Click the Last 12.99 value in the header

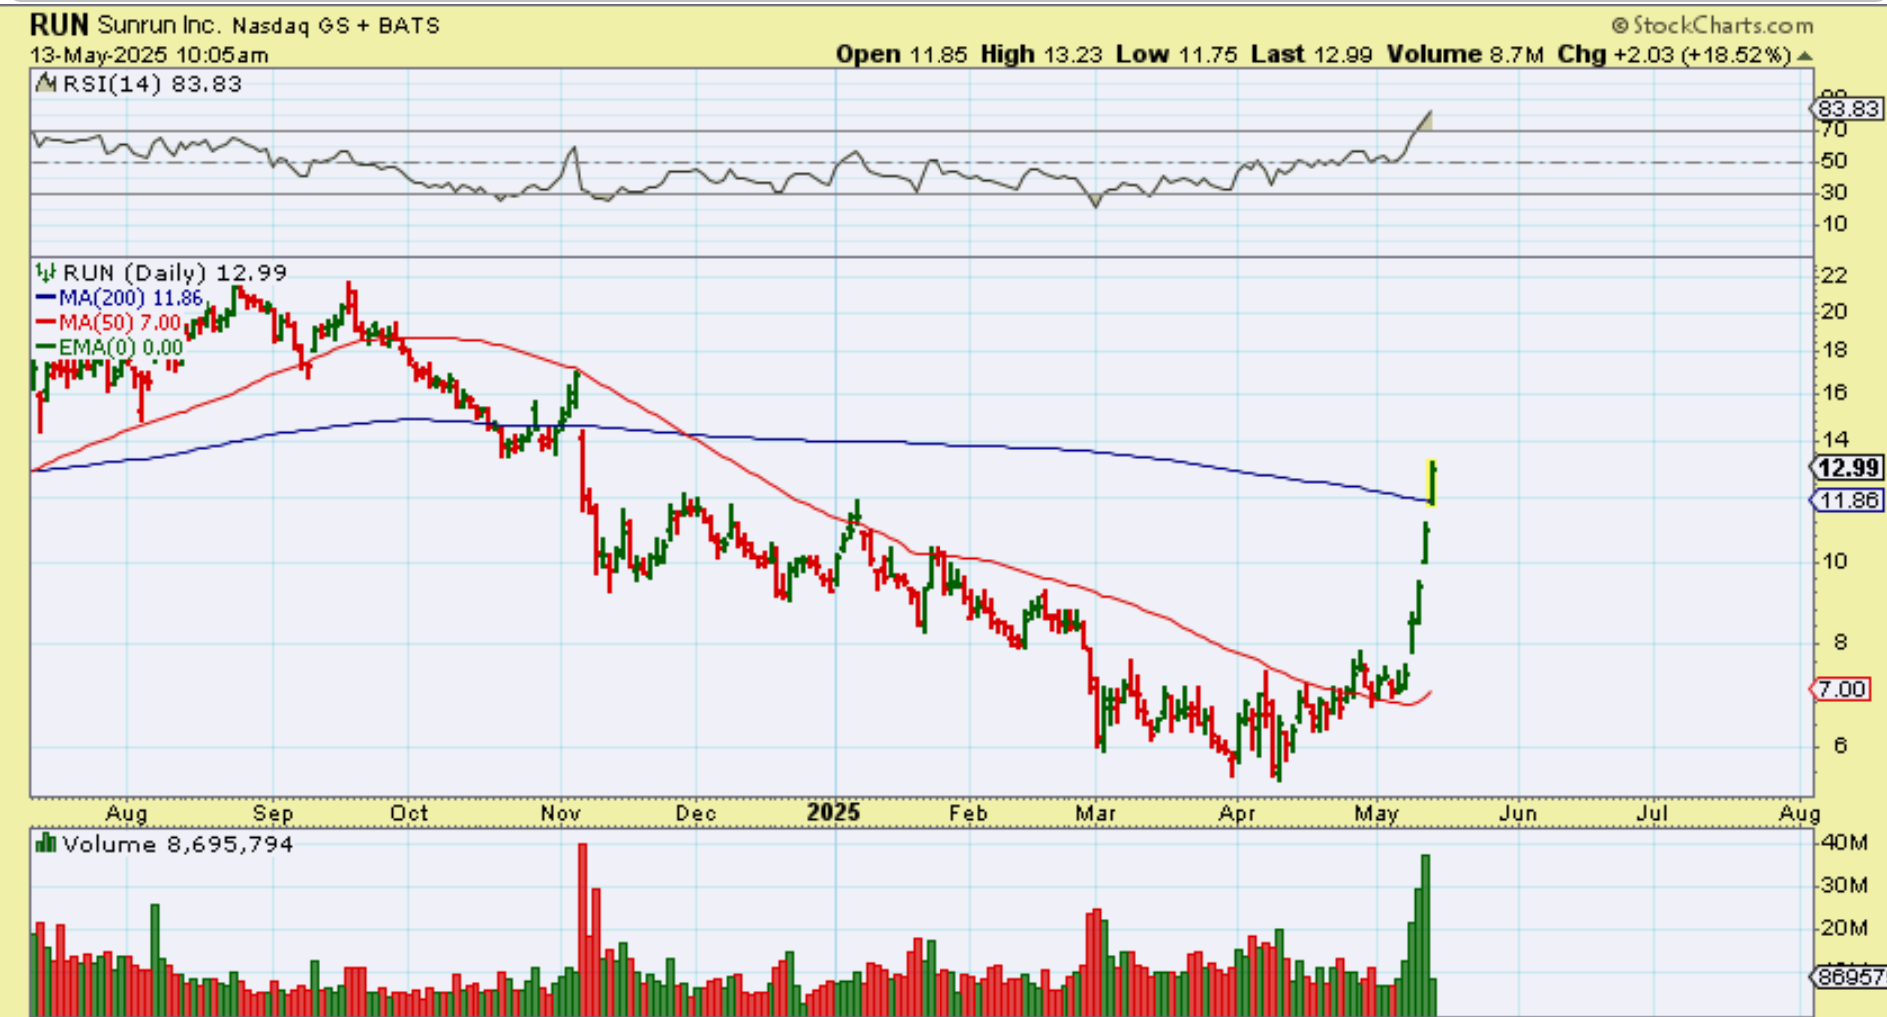click(1312, 55)
